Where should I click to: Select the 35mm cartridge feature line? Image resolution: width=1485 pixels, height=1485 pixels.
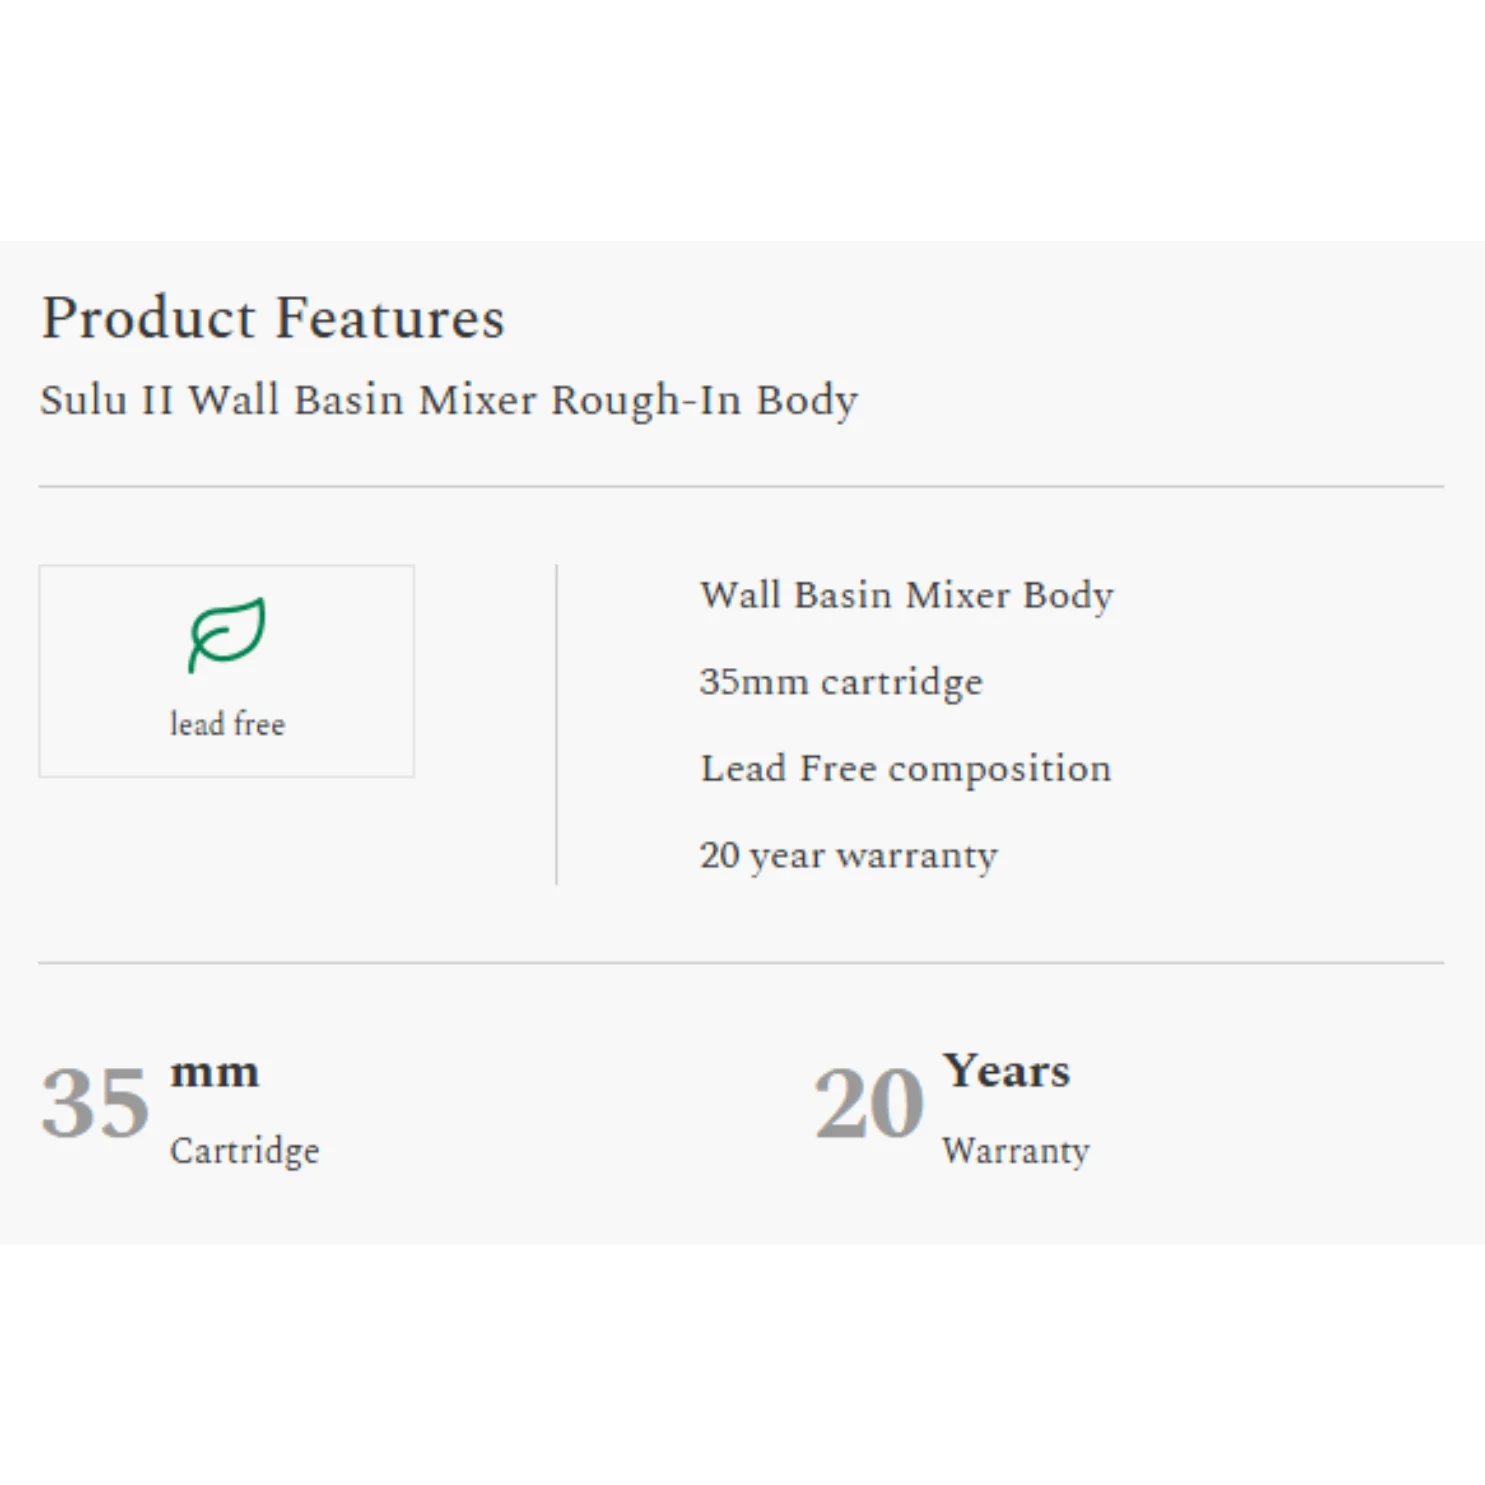point(840,682)
